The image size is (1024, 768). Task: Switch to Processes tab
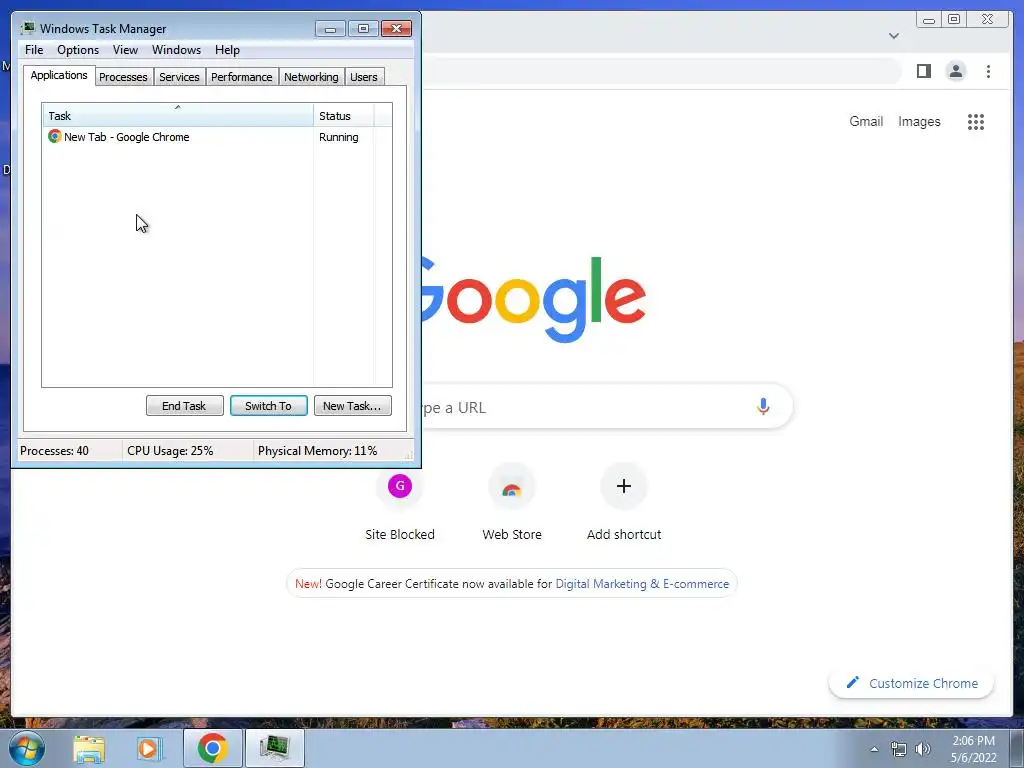(123, 77)
